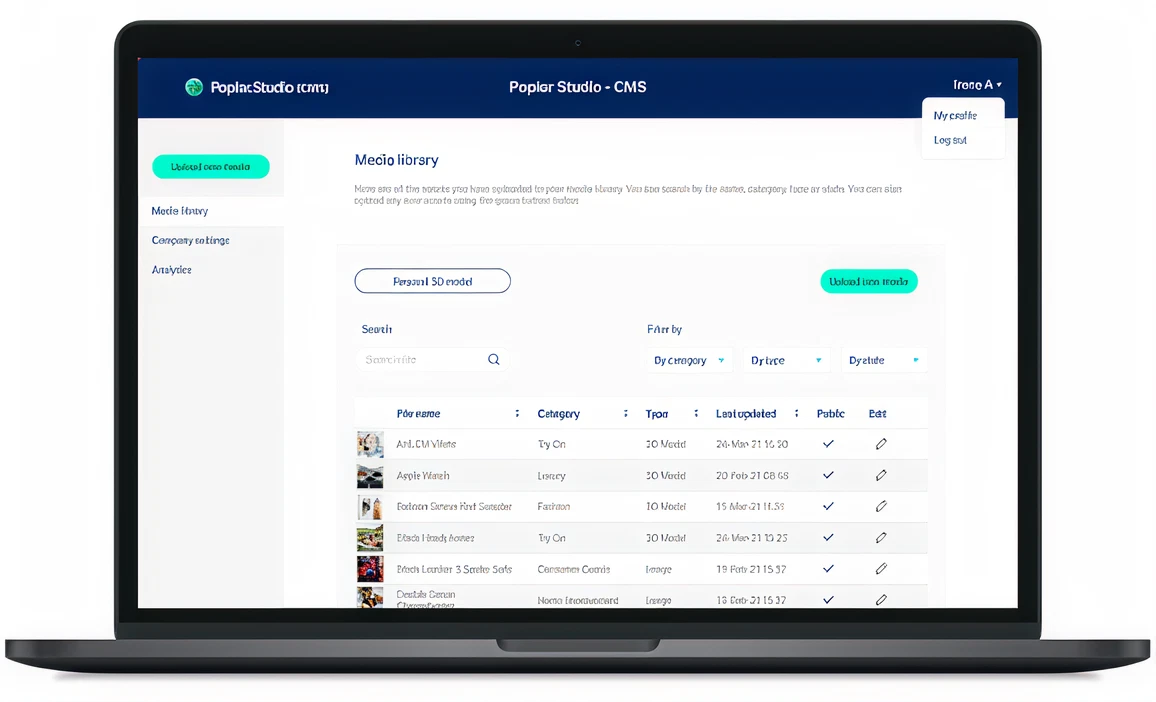Toggle public checkmark in the third row
The height and width of the screenshot is (702, 1156).
pyautogui.click(x=828, y=507)
